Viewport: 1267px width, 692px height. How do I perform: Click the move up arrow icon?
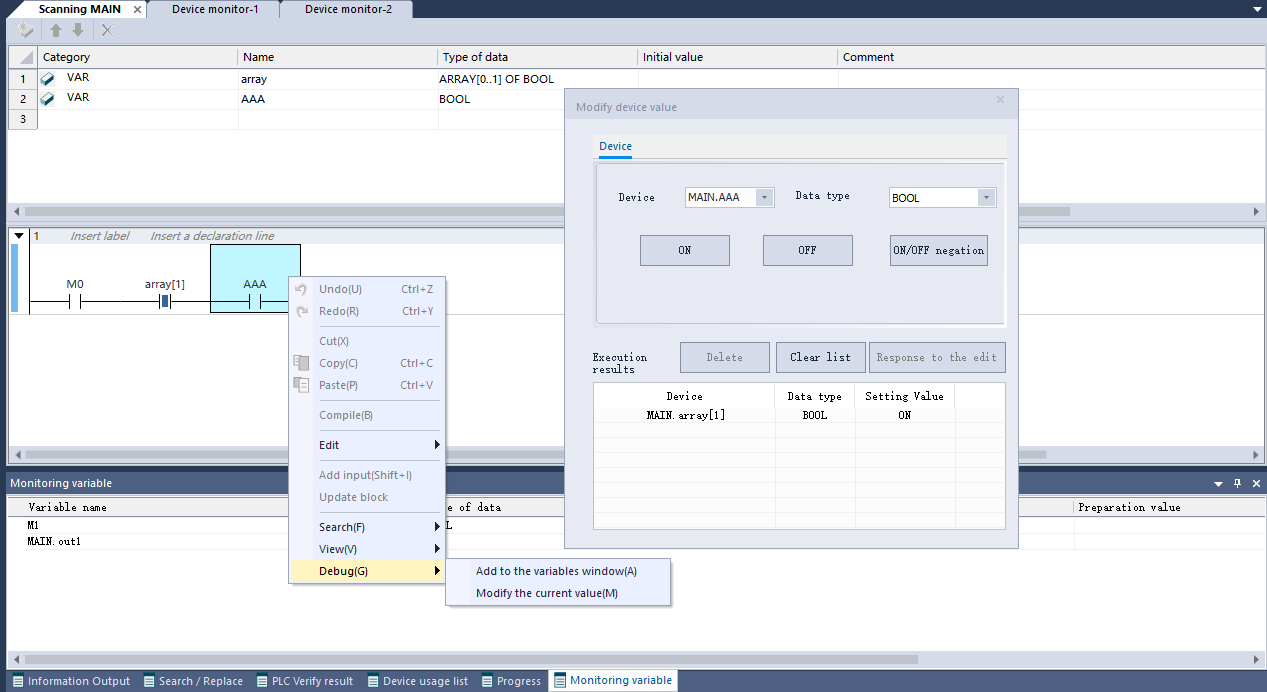pyautogui.click(x=57, y=30)
